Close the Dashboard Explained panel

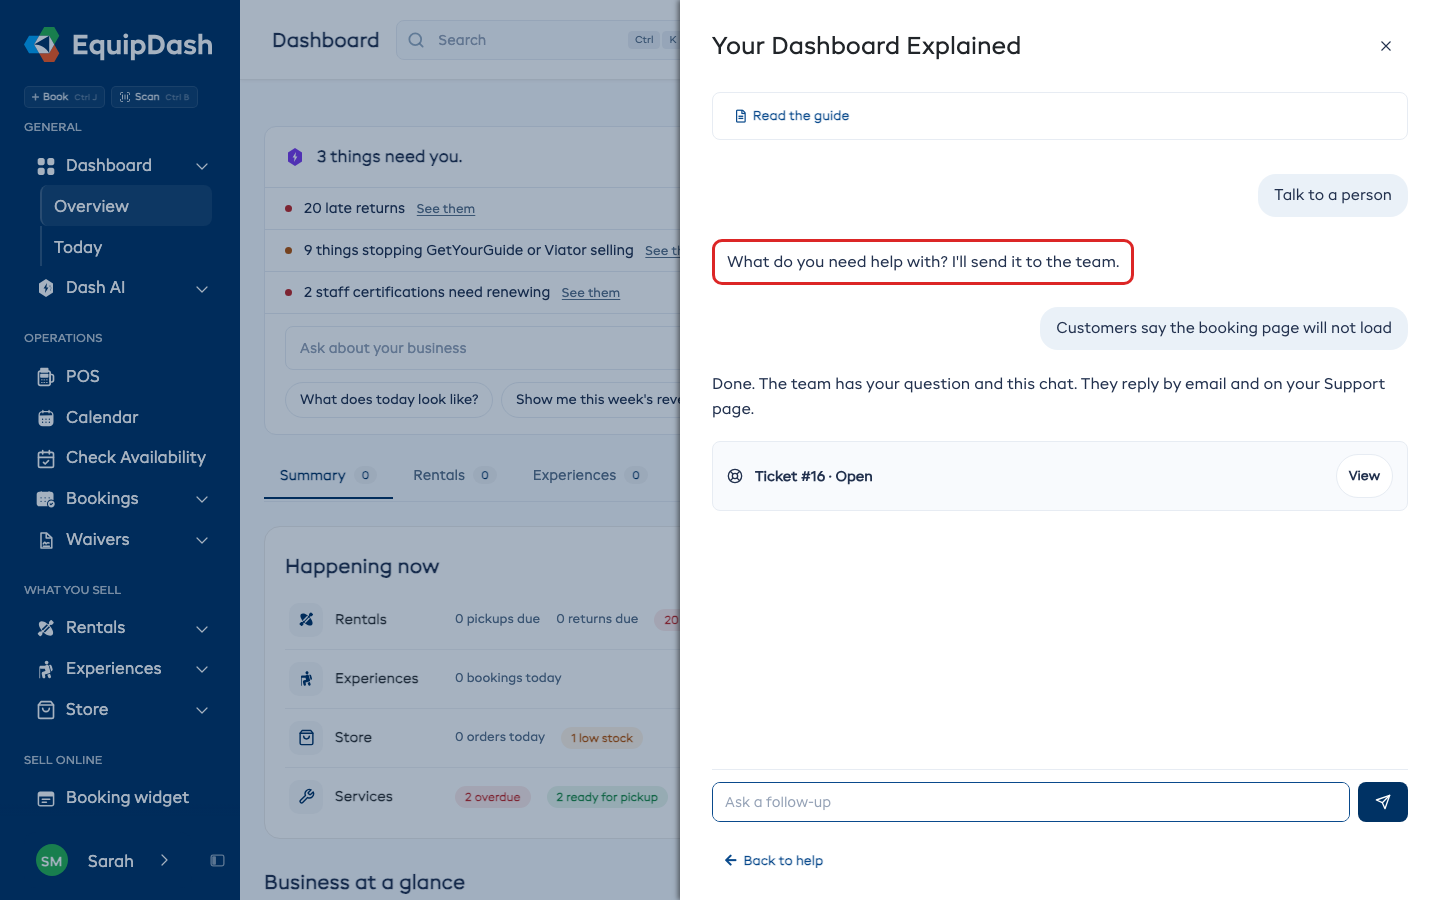(1386, 46)
